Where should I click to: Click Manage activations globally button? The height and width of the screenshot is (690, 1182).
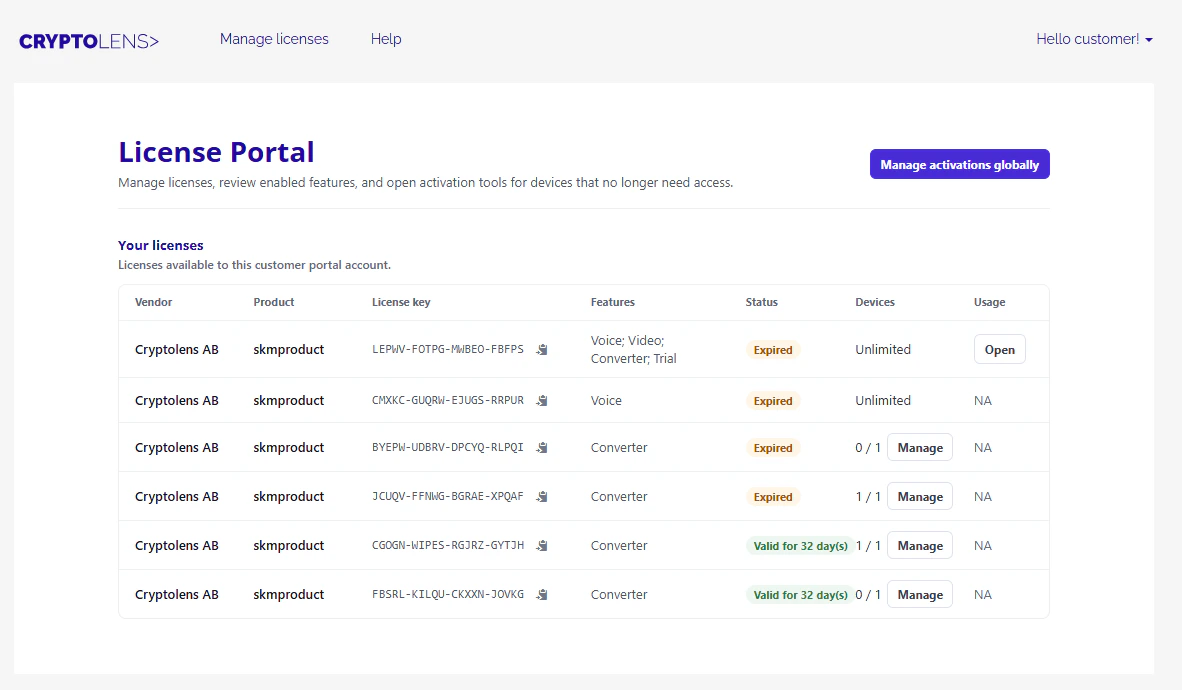pyautogui.click(x=960, y=164)
